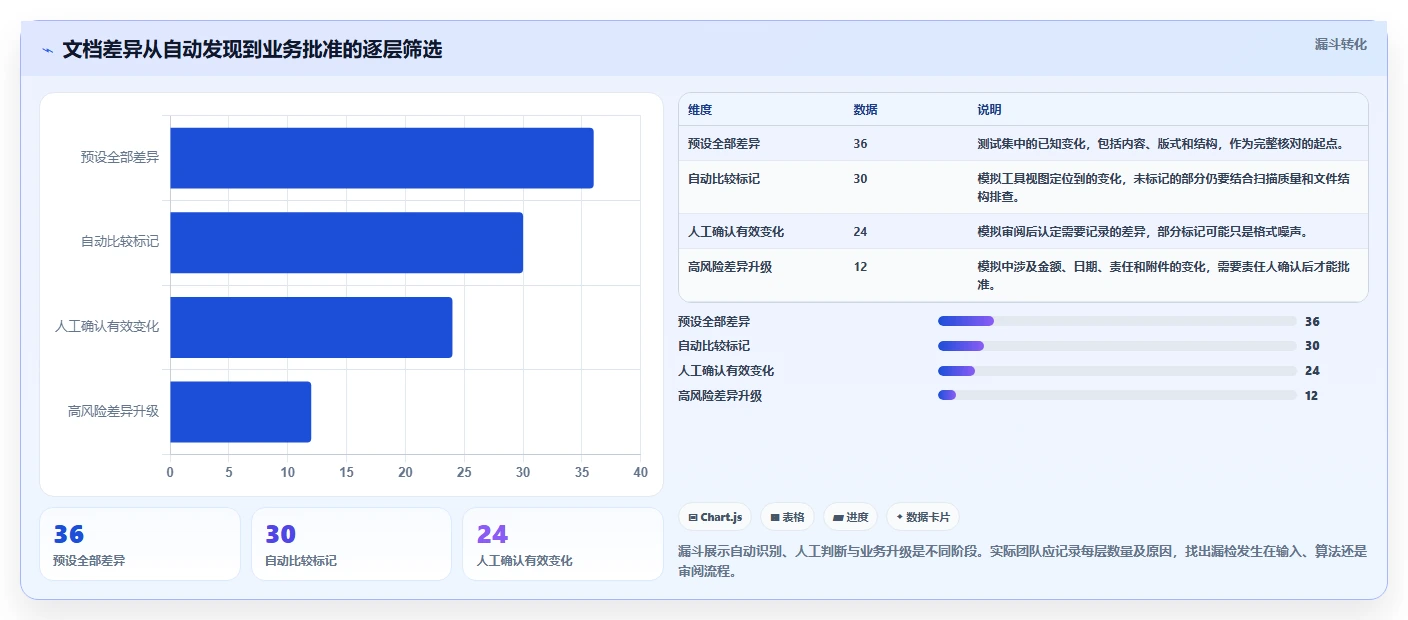Click the wave icon beside the page title
The image size is (1408, 620).
point(47,50)
